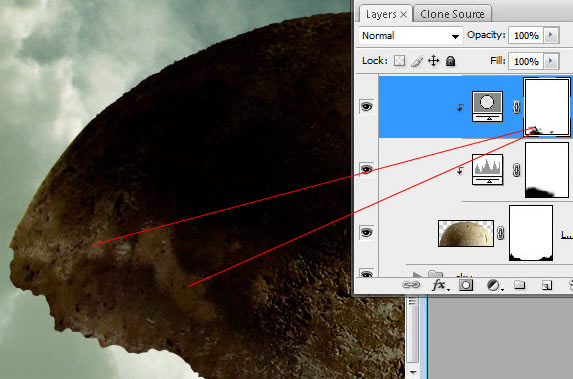Select the stone sphere layer thumbnail
The width and height of the screenshot is (573, 379).
click(x=466, y=233)
